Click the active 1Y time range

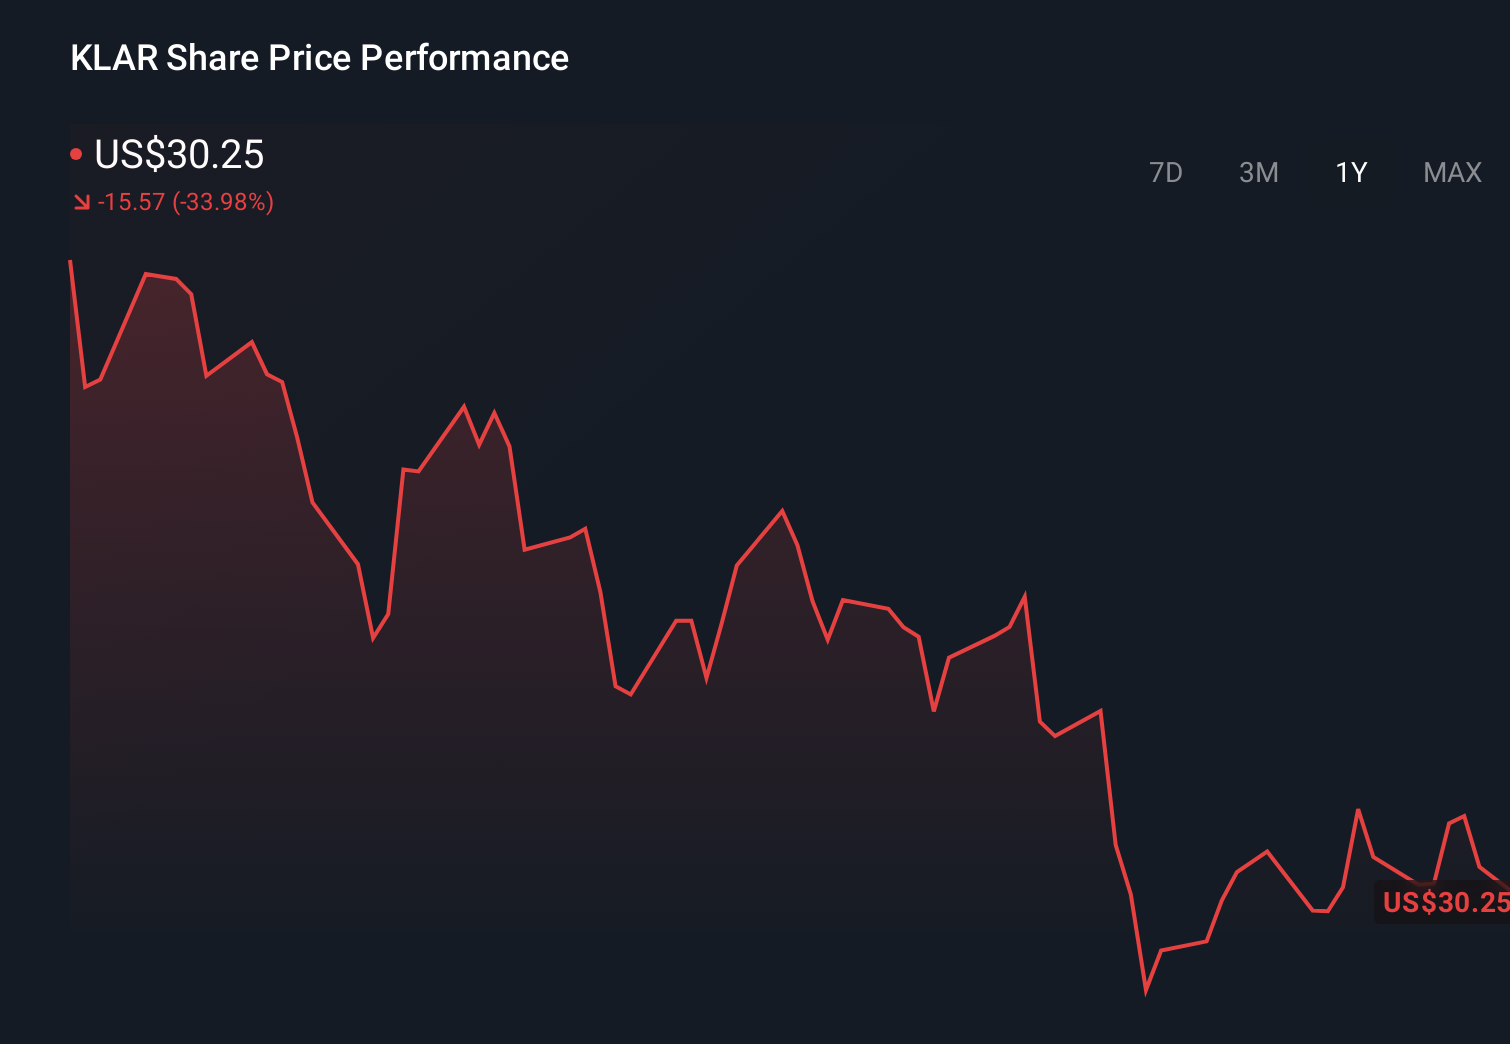pos(1350,172)
